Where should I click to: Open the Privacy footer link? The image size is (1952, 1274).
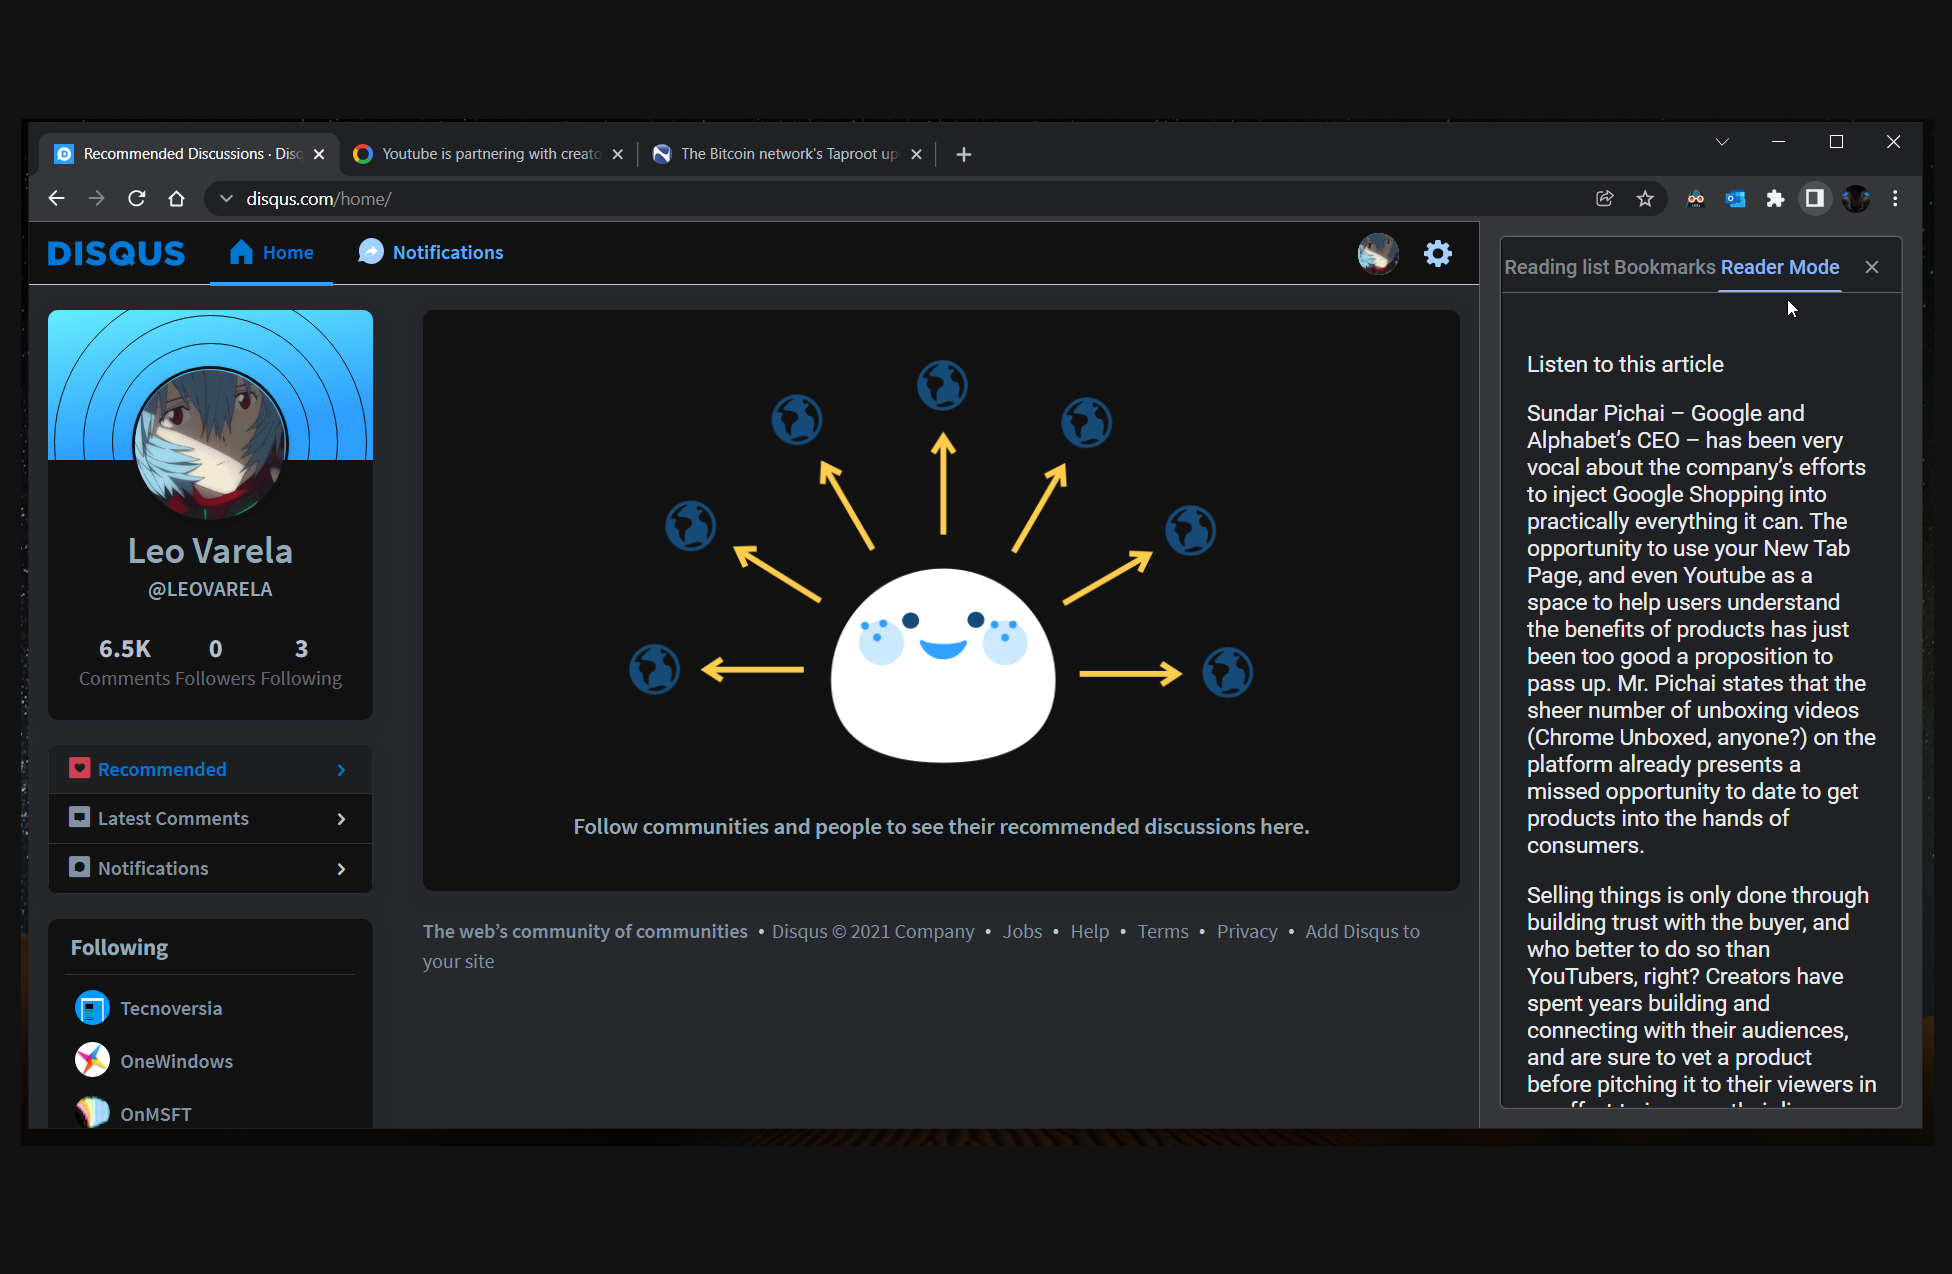click(x=1246, y=931)
